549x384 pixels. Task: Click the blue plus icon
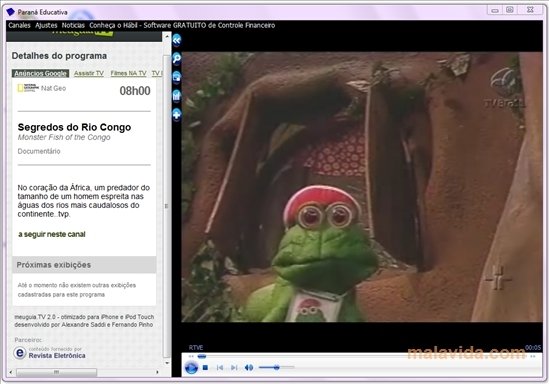click(177, 114)
